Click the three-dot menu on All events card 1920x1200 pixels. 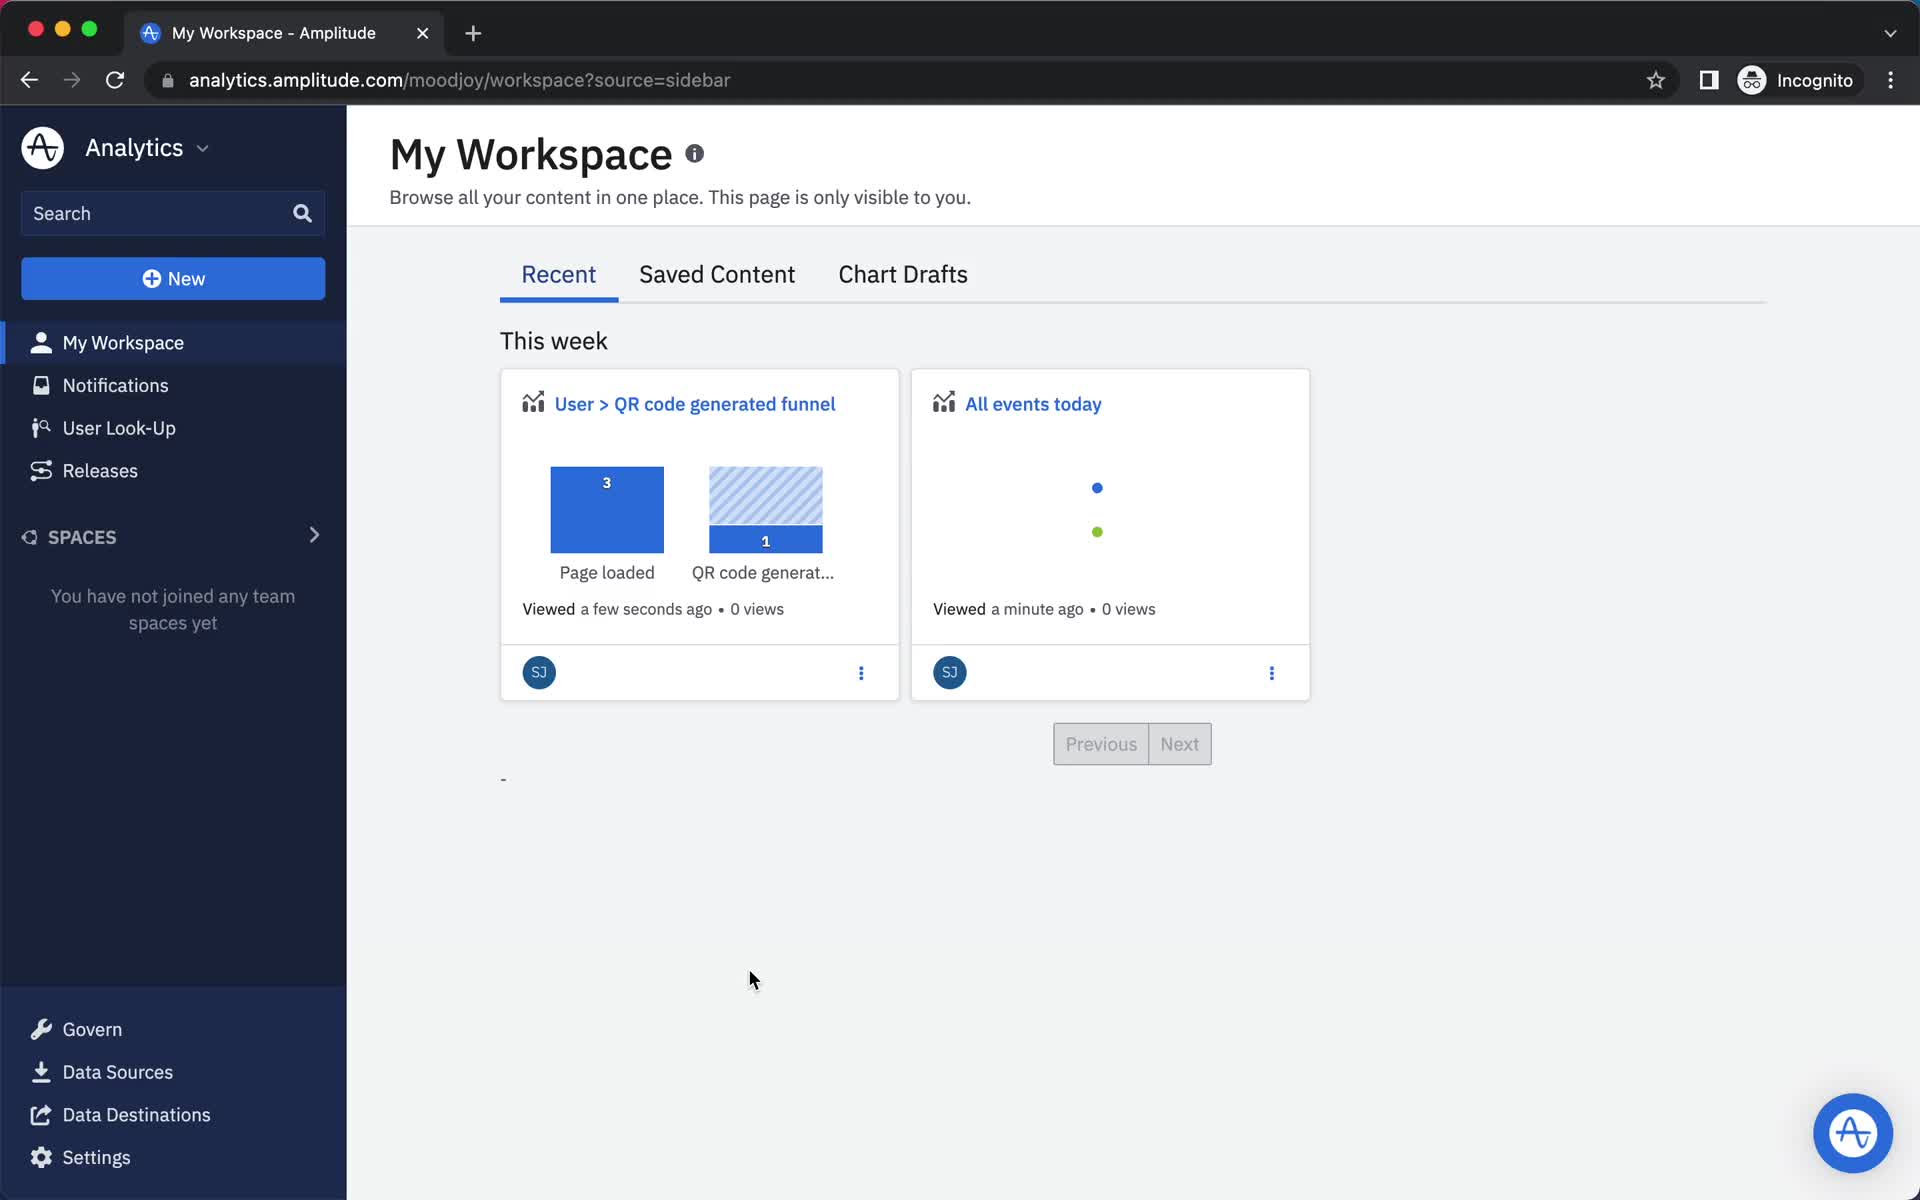point(1272,672)
